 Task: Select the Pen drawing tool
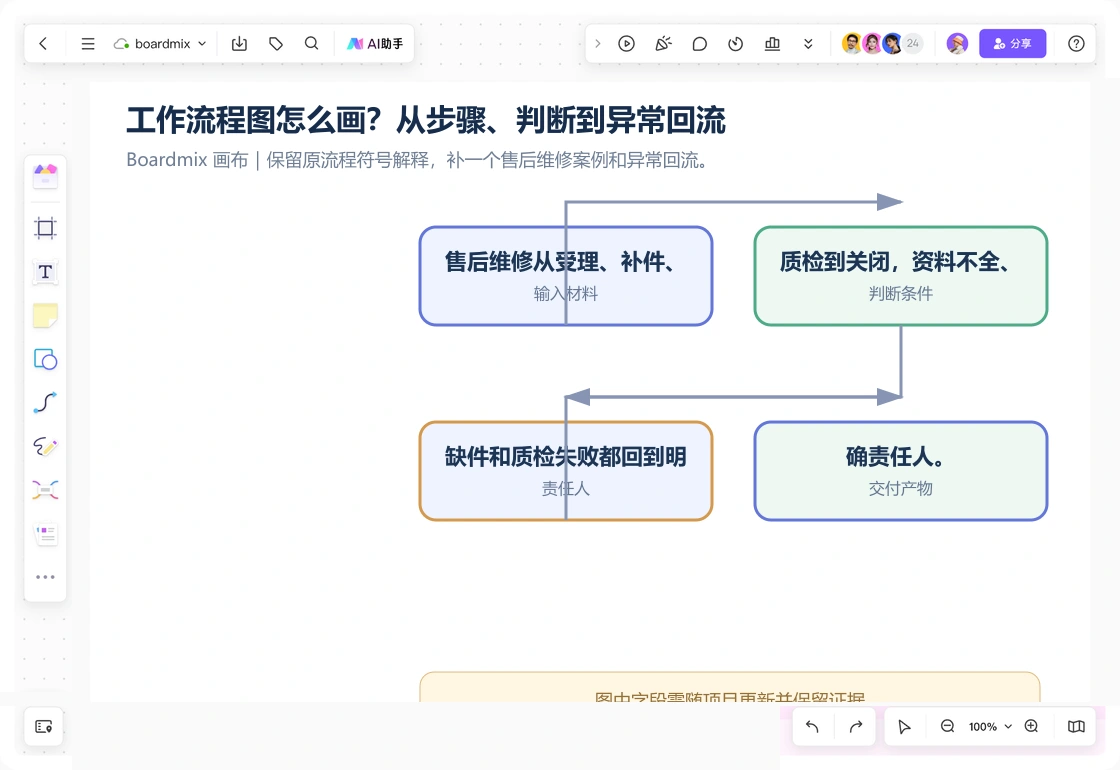(x=45, y=446)
